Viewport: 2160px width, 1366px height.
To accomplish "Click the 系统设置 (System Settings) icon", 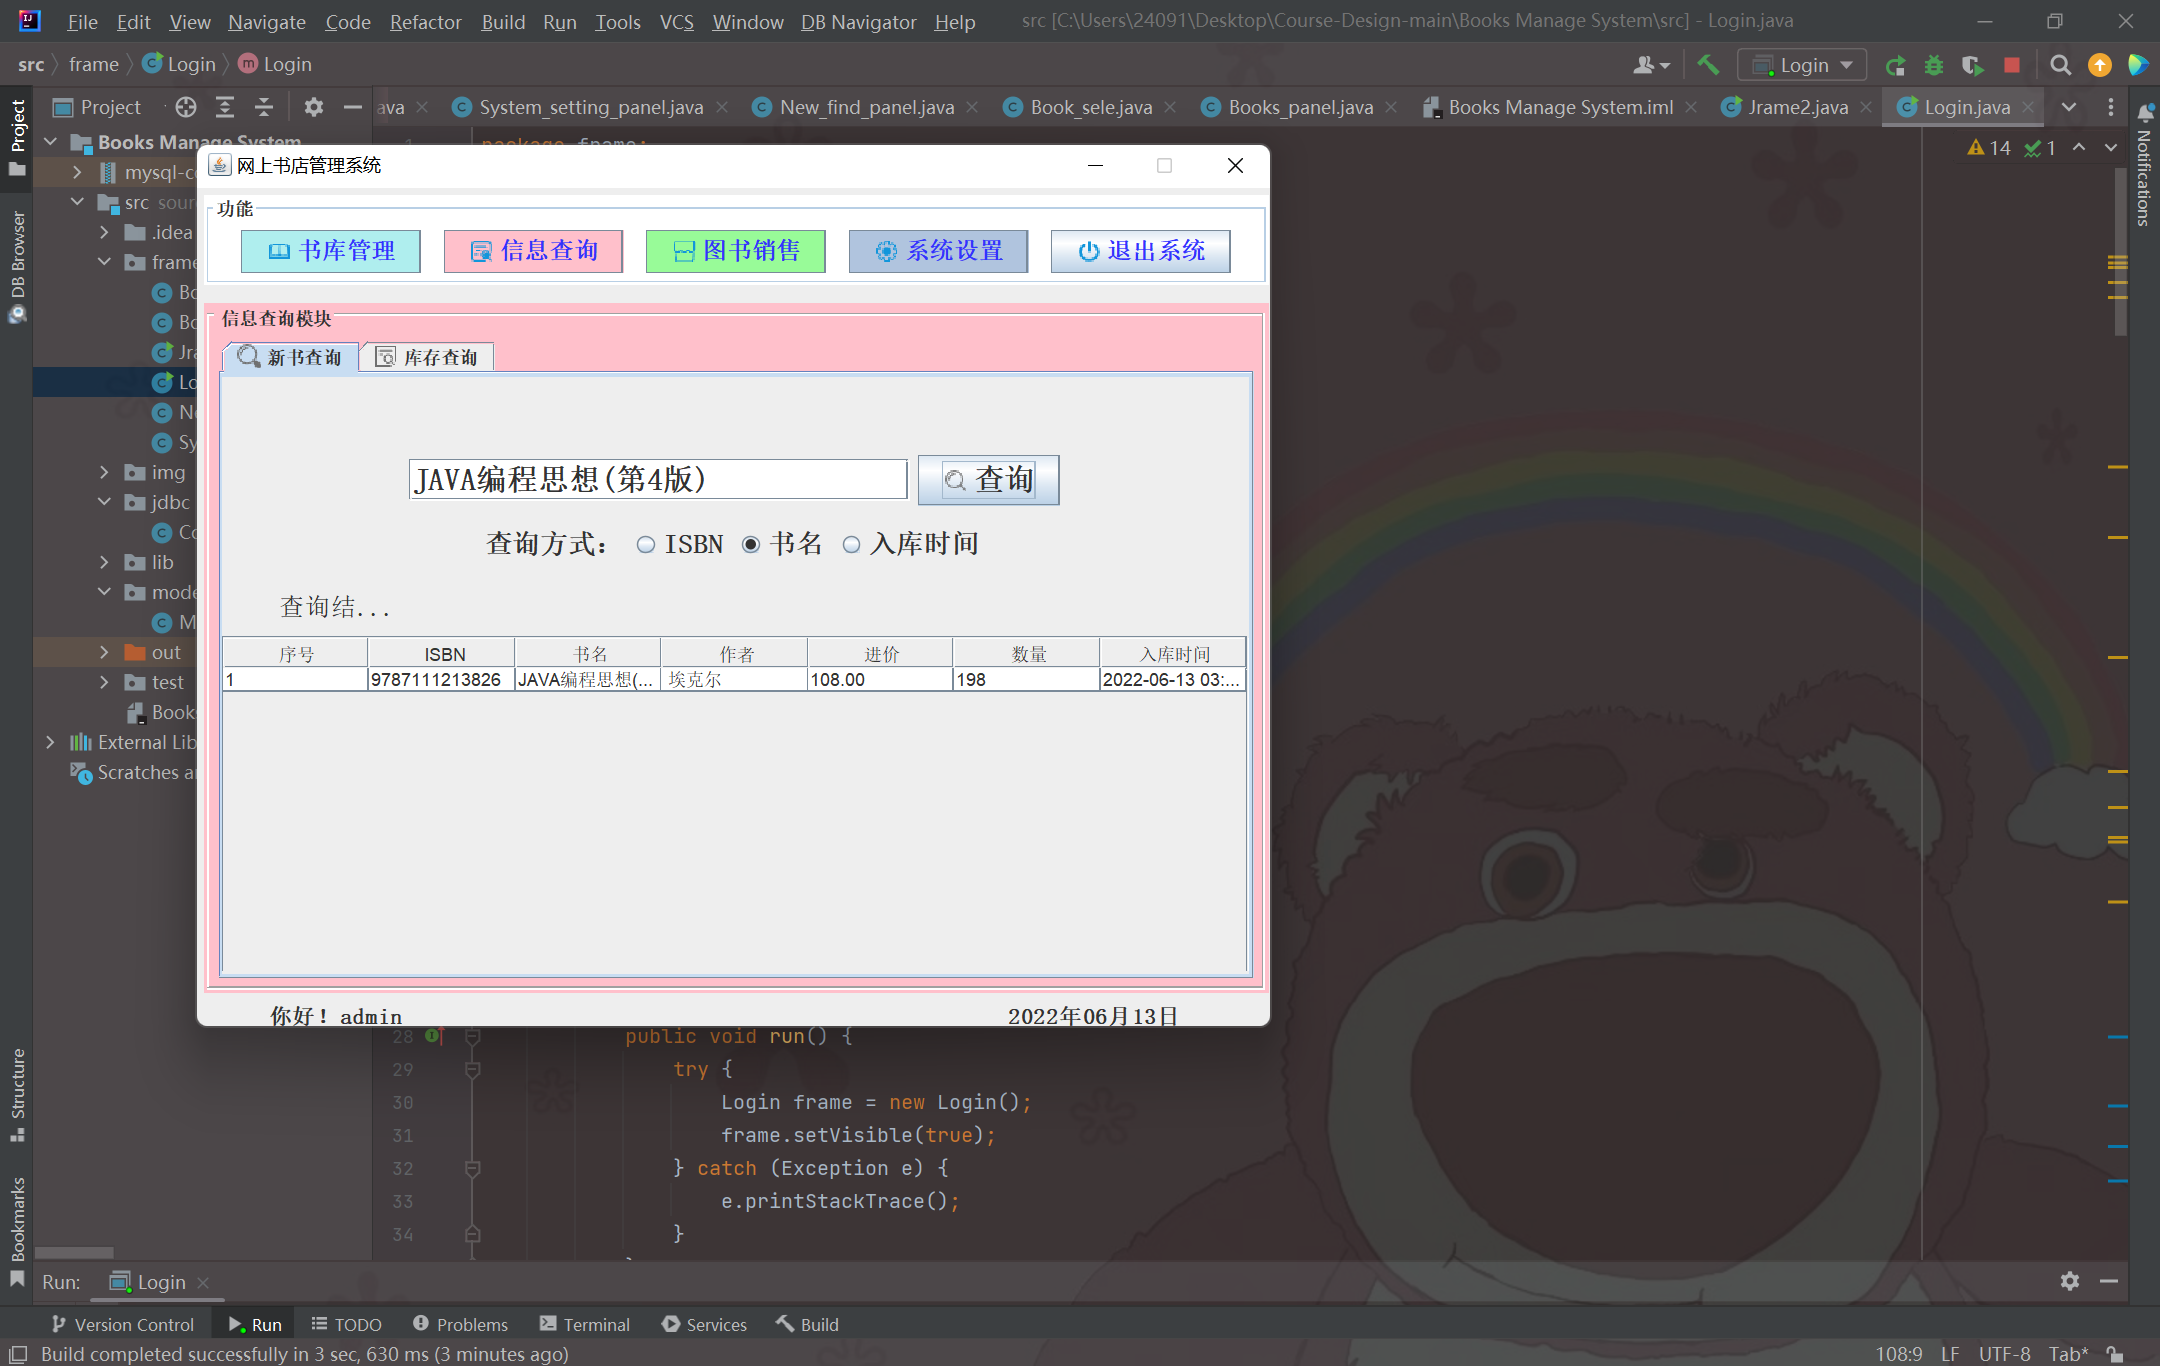I will click(x=938, y=249).
